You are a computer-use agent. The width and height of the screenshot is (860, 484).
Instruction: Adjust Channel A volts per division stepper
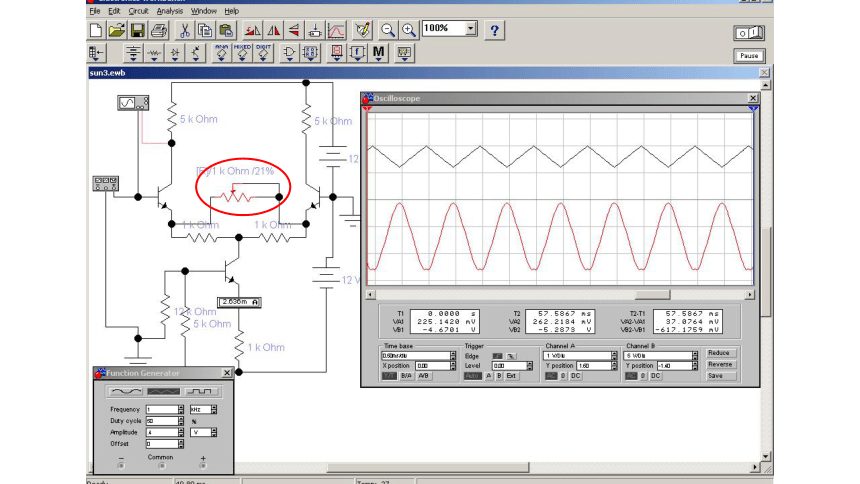[614, 356]
